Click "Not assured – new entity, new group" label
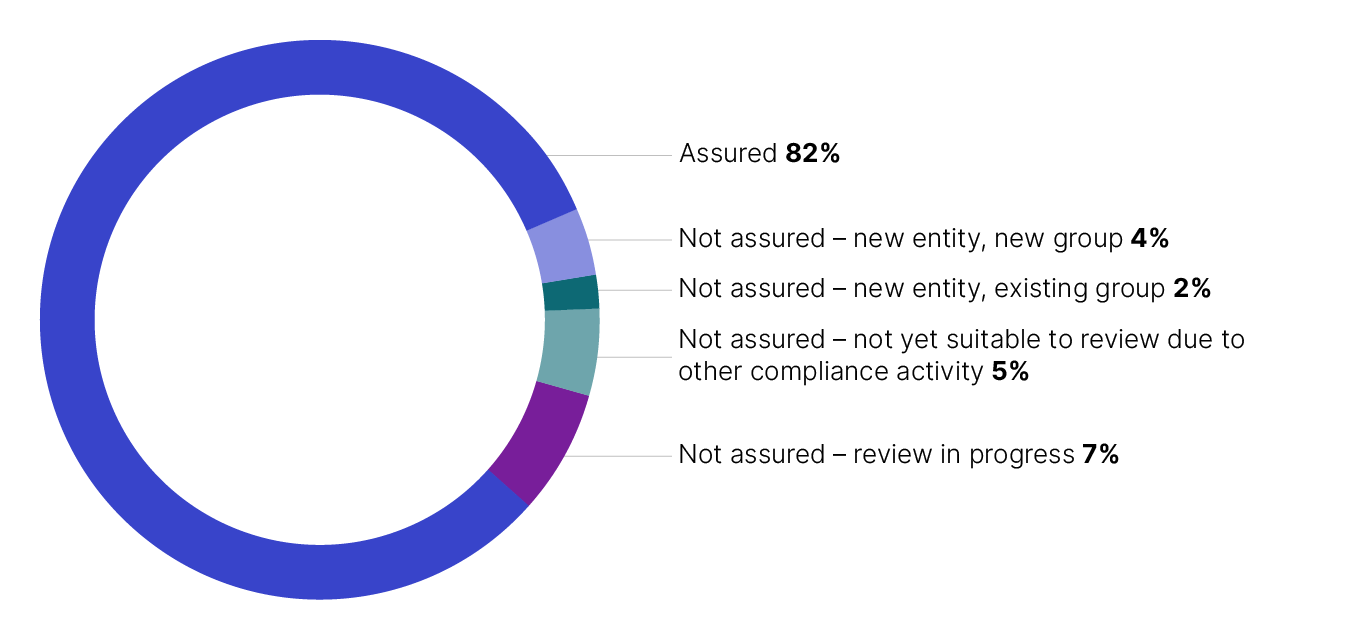The image size is (1360, 640). (x=900, y=239)
